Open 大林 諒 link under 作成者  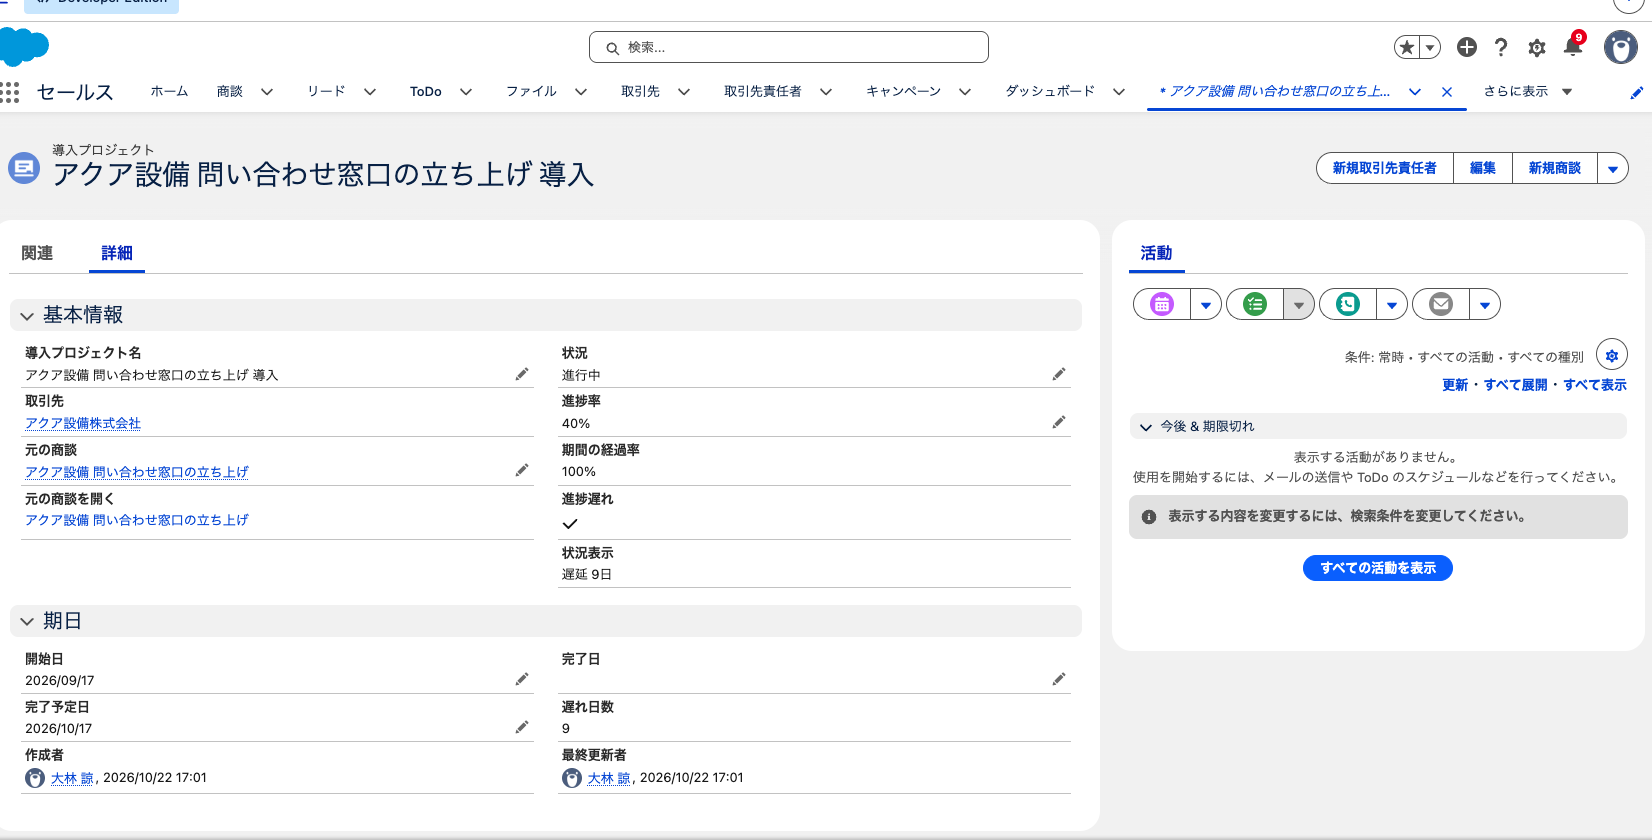click(72, 778)
